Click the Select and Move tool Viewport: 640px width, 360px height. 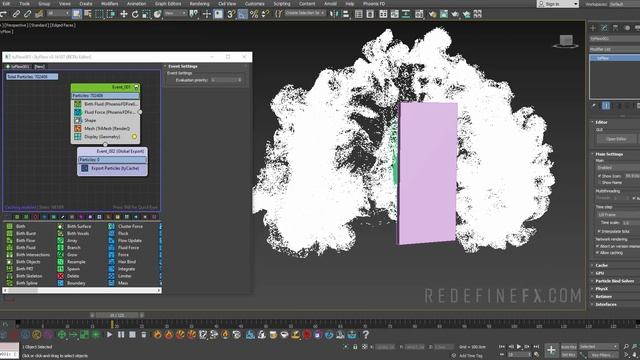(123, 14)
